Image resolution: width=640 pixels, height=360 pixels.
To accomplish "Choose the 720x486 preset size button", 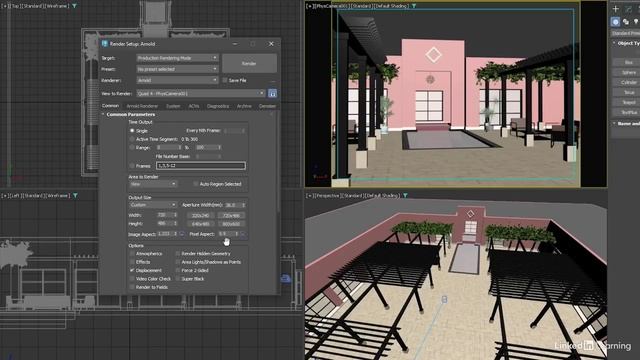I will pyautogui.click(x=231, y=215).
